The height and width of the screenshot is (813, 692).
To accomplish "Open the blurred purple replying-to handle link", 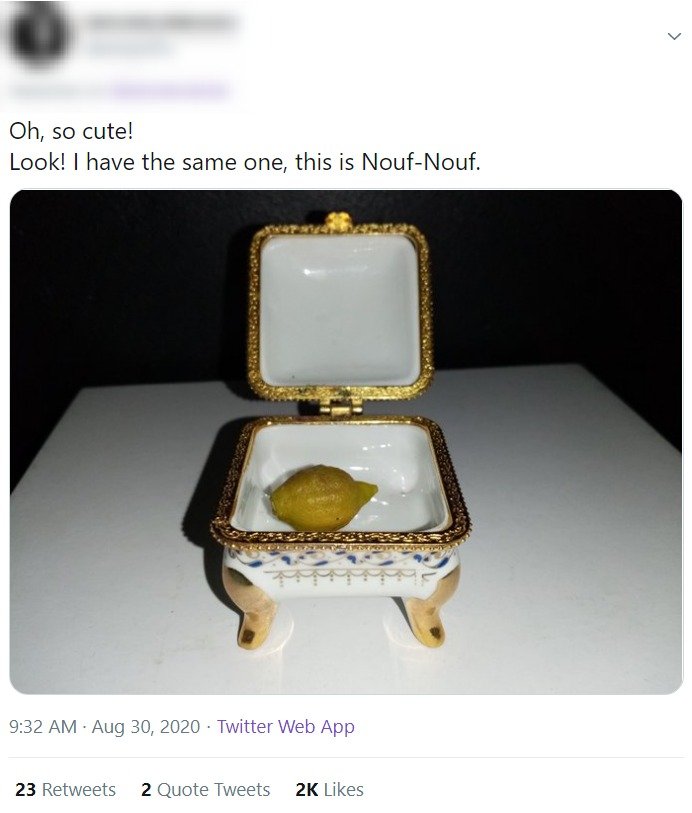I will pos(170,91).
